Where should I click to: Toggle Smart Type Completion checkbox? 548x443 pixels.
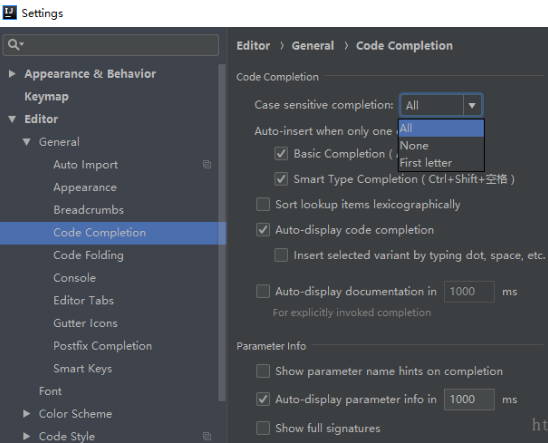coord(281,179)
